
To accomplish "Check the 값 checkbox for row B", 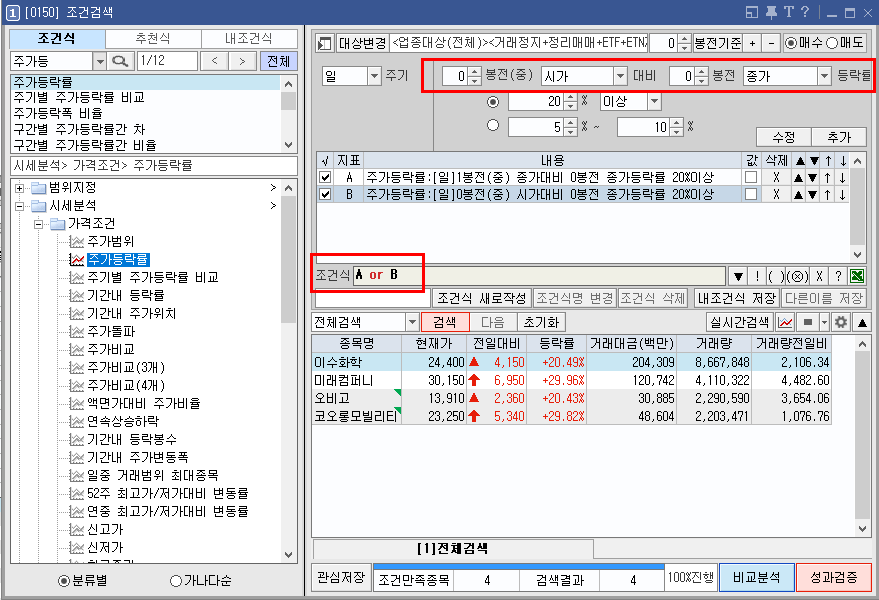I will click(x=751, y=194).
